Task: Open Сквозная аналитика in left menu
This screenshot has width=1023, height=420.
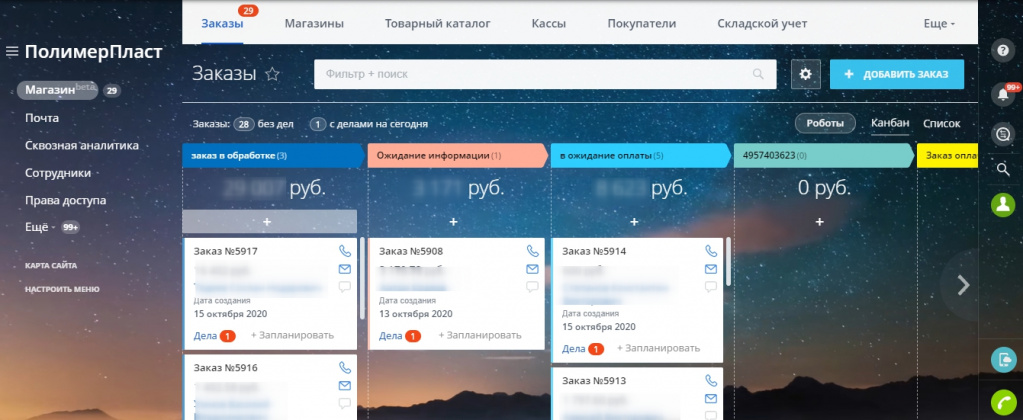Action: pos(82,145)
